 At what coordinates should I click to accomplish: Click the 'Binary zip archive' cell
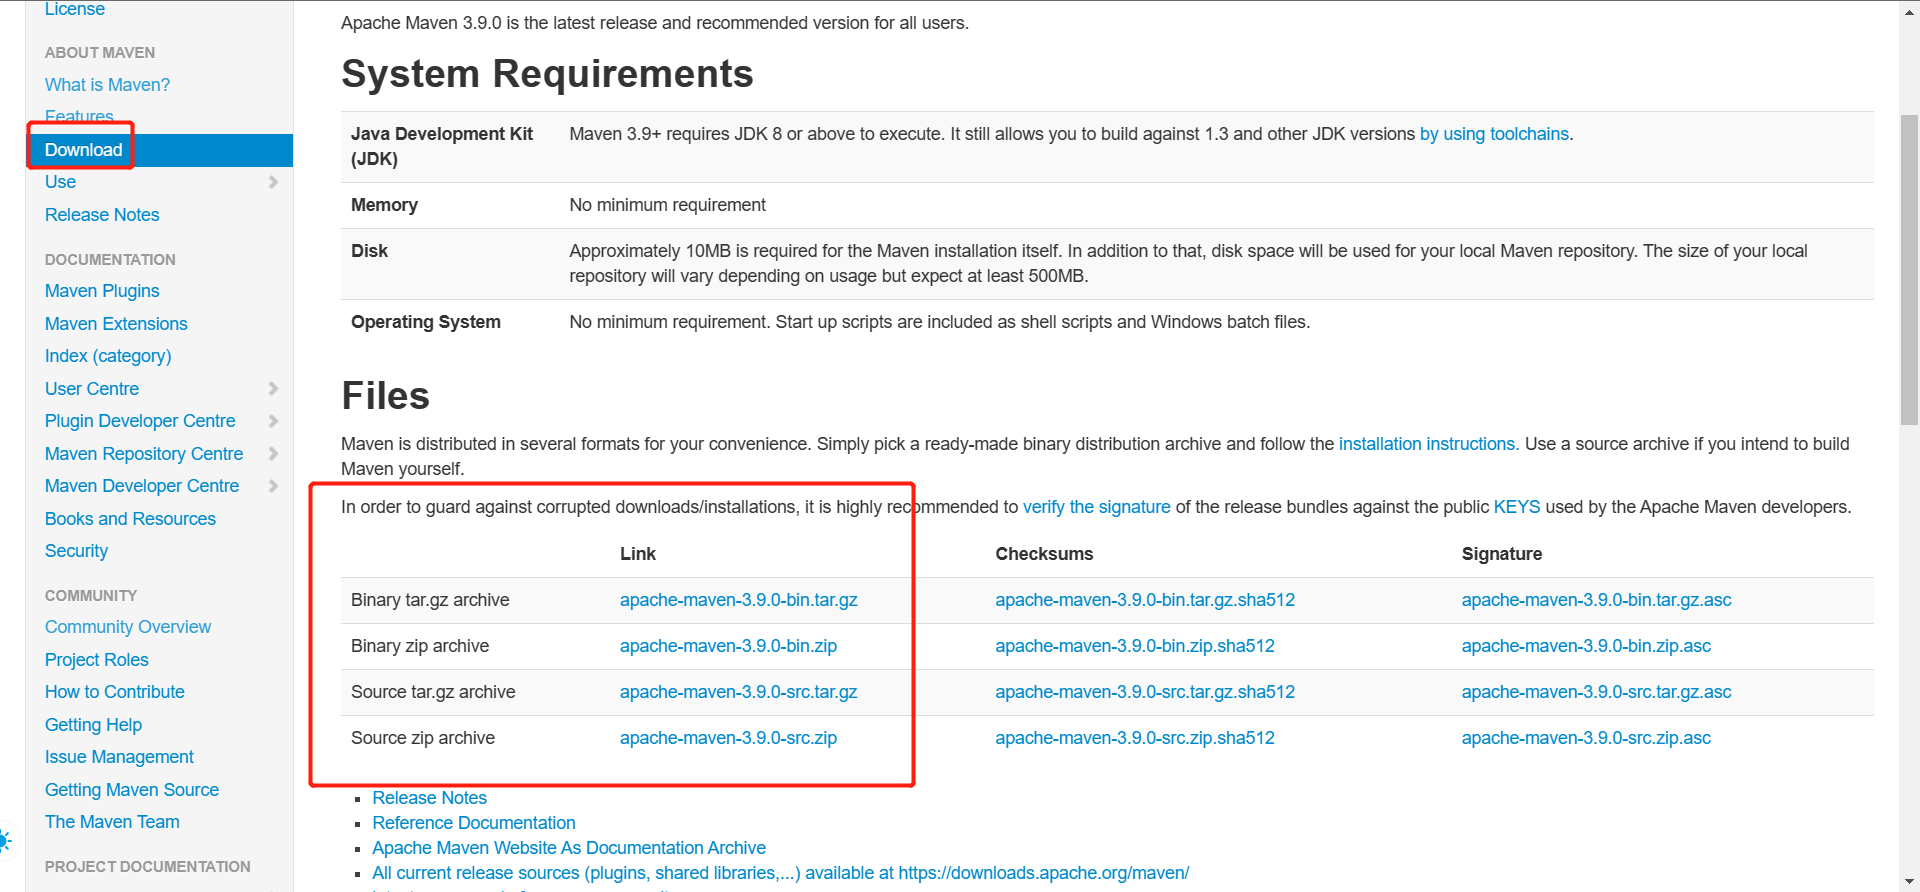pos(420,646)
